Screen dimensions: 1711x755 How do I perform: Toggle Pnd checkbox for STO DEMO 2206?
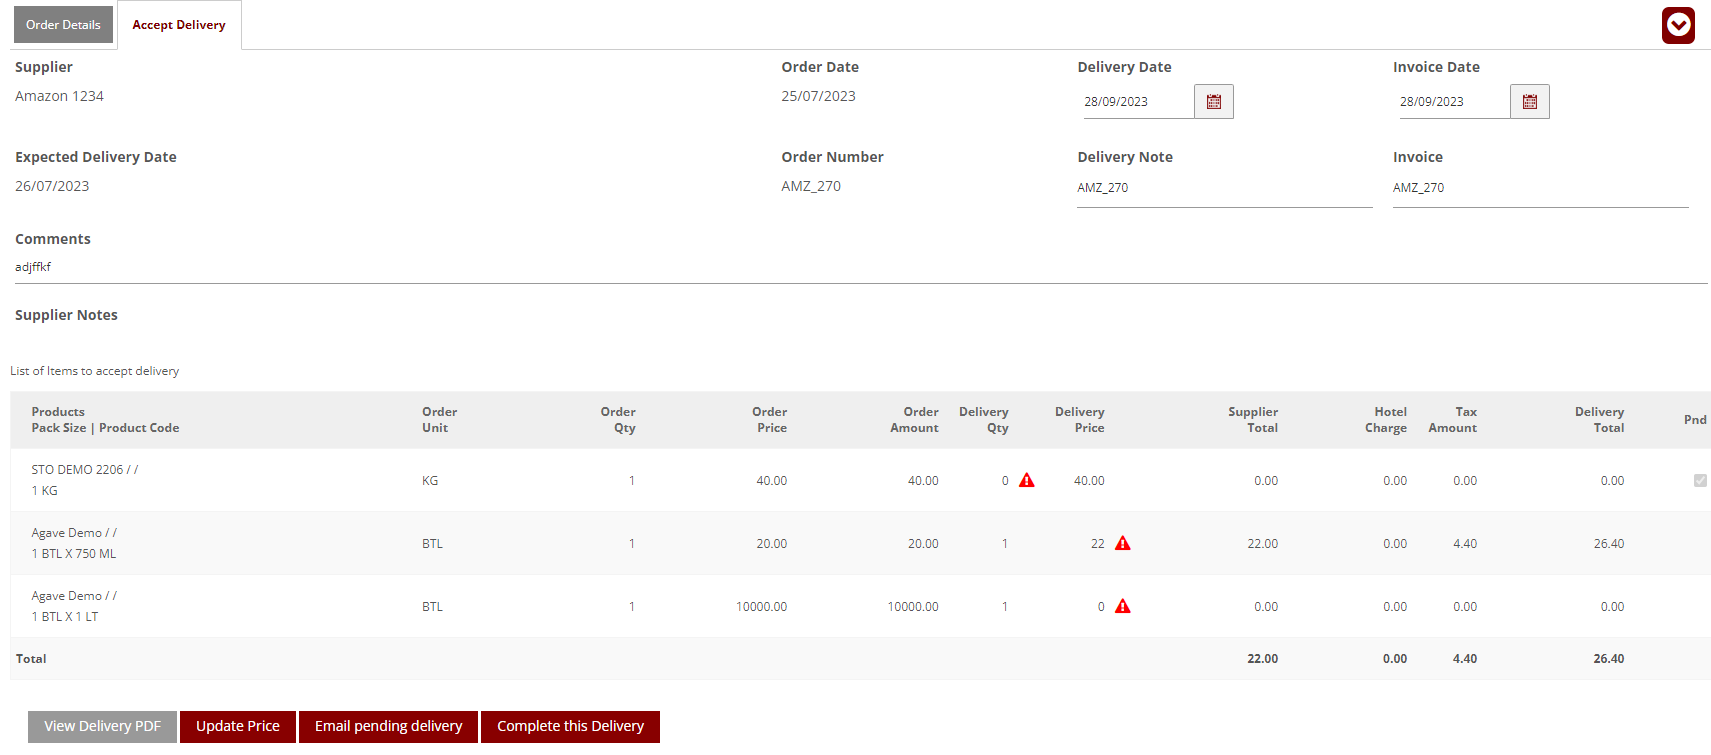tap(1699, 481)
